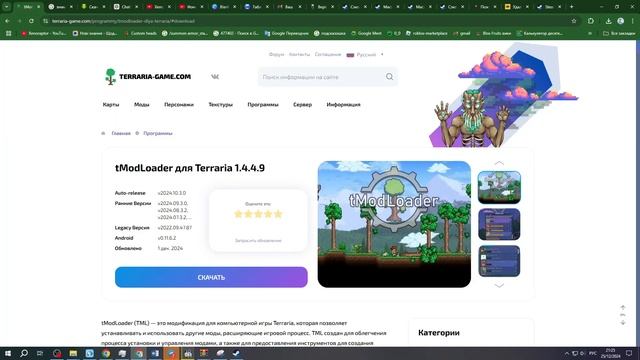Image resolution: width=640 pixels, height=360 pixels.
Task: Open the browser extensions puzzle icon
Action: point(591,21)
